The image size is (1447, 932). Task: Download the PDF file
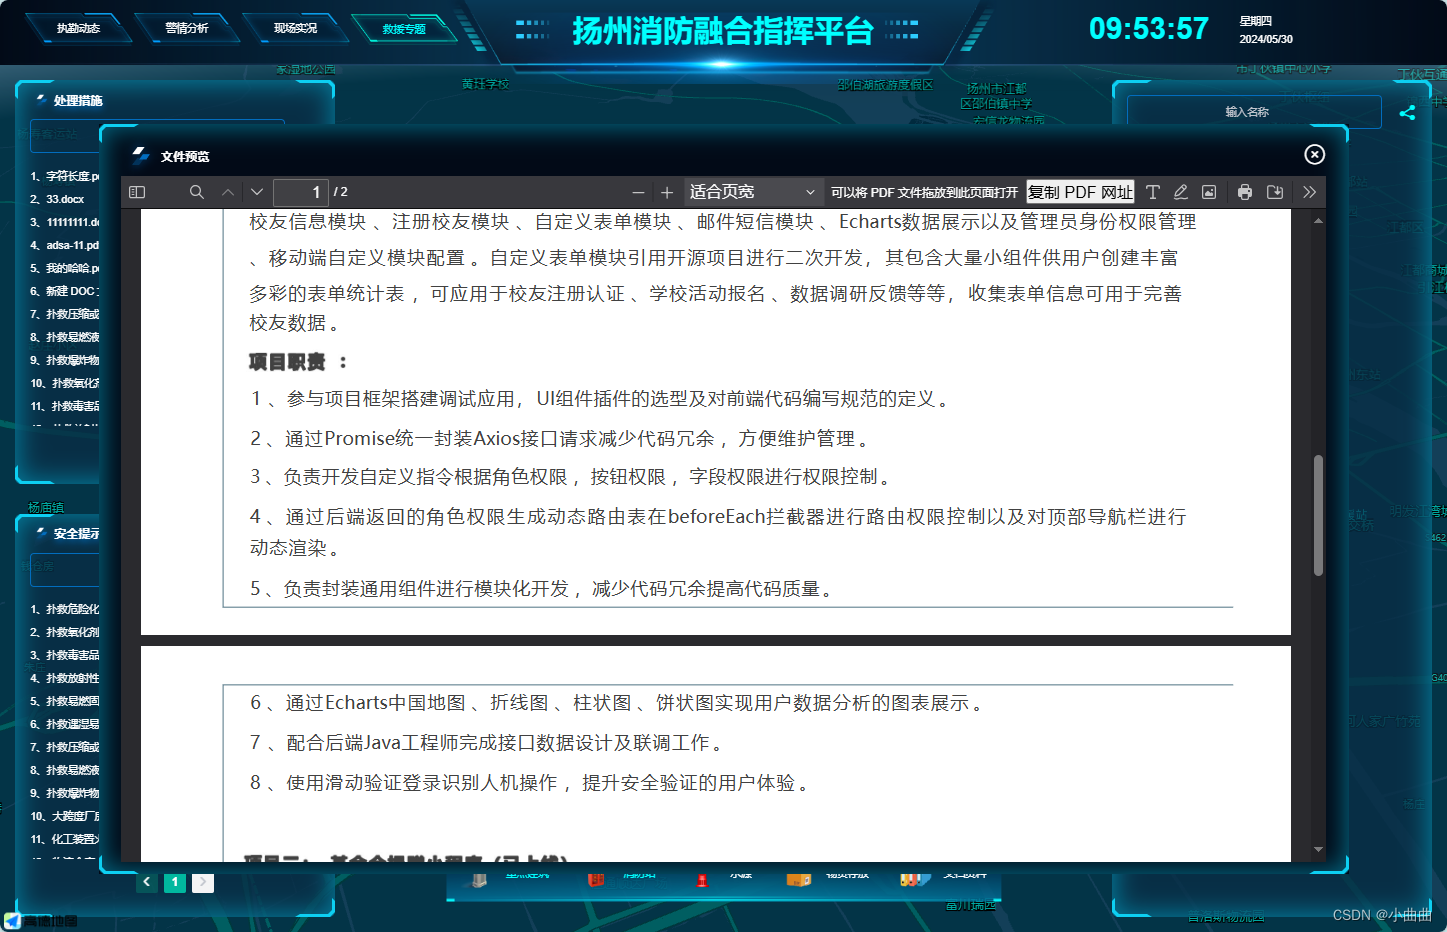[x=1275, y=192]
